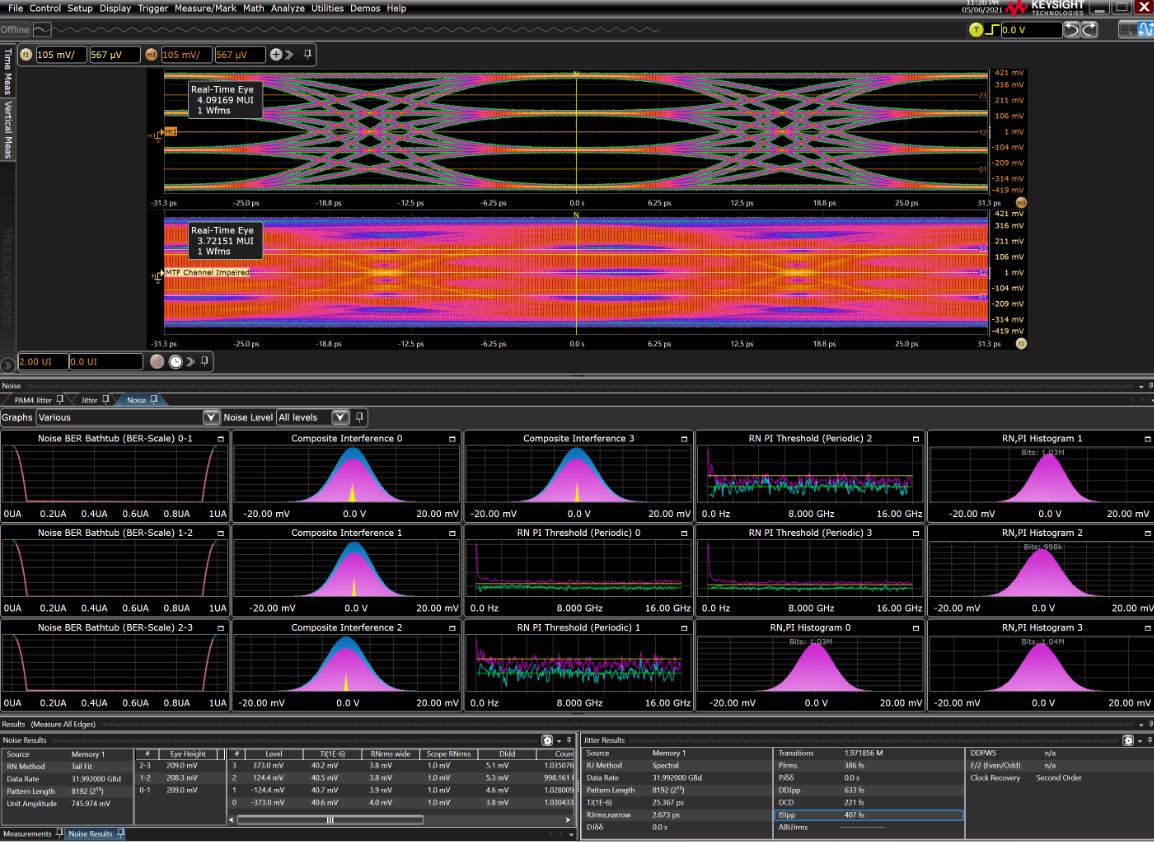Viewport: 1154px width, 842px height.
Task: Click the waveform shape icon beside Offline
Action: 43,29
